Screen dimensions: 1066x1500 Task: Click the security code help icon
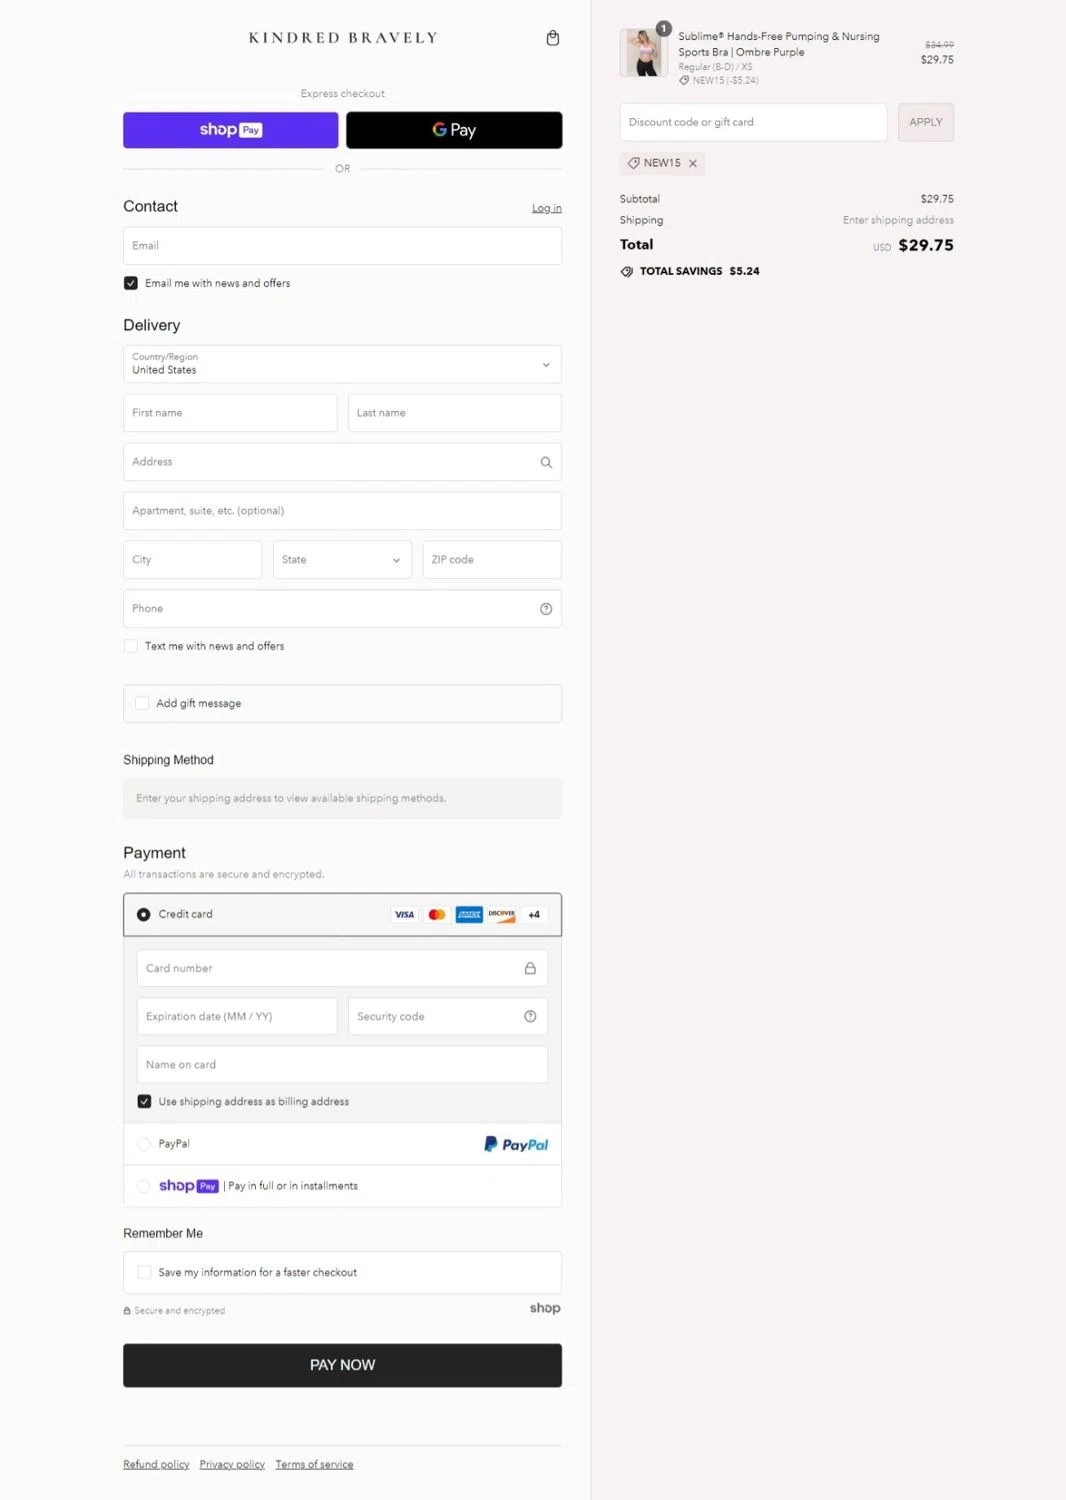(x=530, y=1016)
